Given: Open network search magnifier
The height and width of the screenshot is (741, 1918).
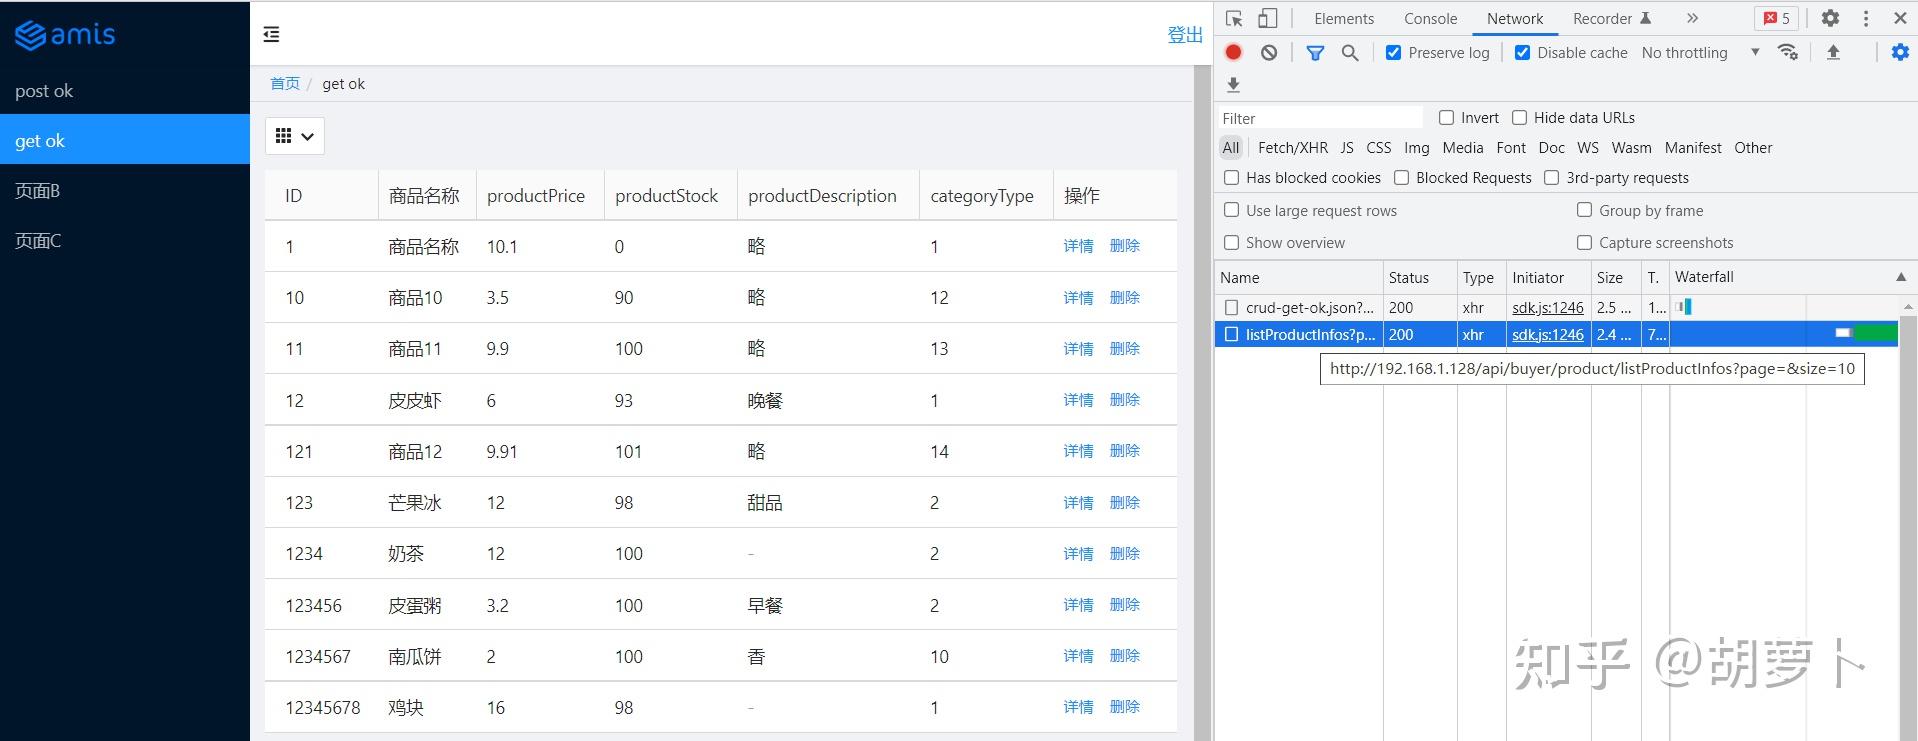Looking at the screenshot, I should pos(1350,53).
